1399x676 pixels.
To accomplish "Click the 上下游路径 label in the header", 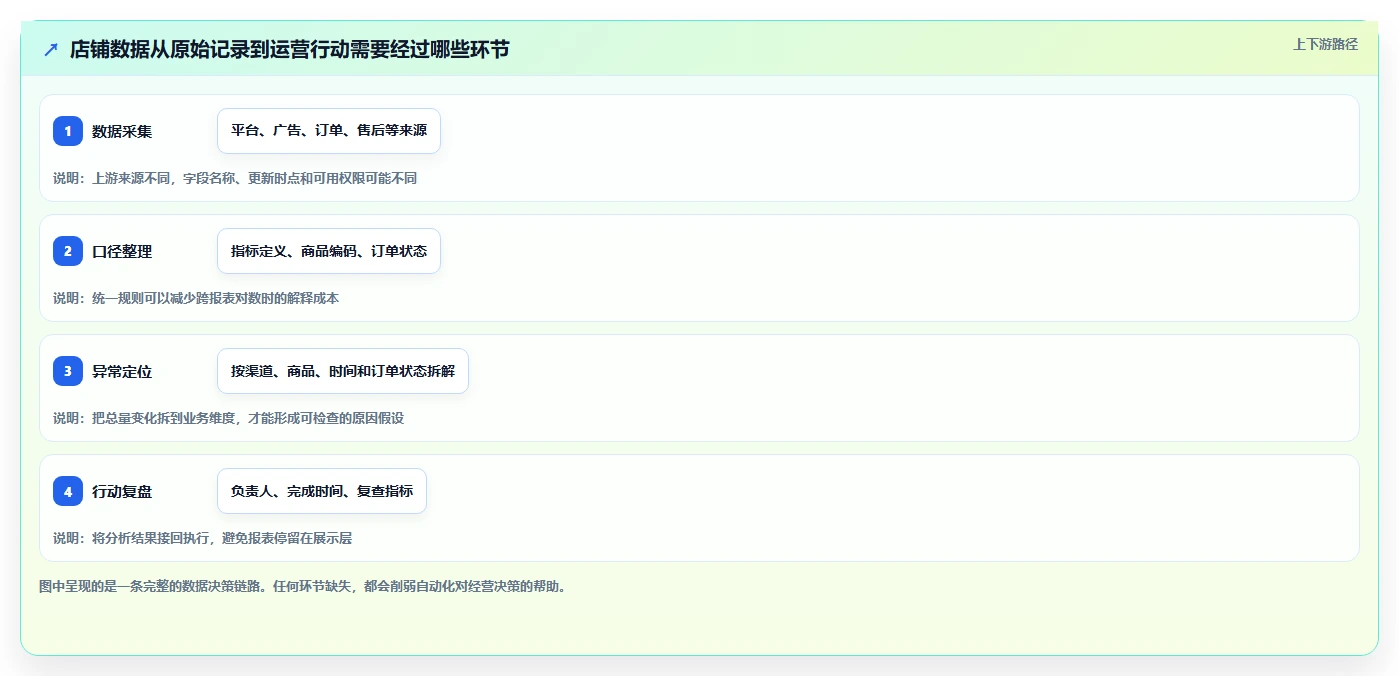I will coord(1325,44).
